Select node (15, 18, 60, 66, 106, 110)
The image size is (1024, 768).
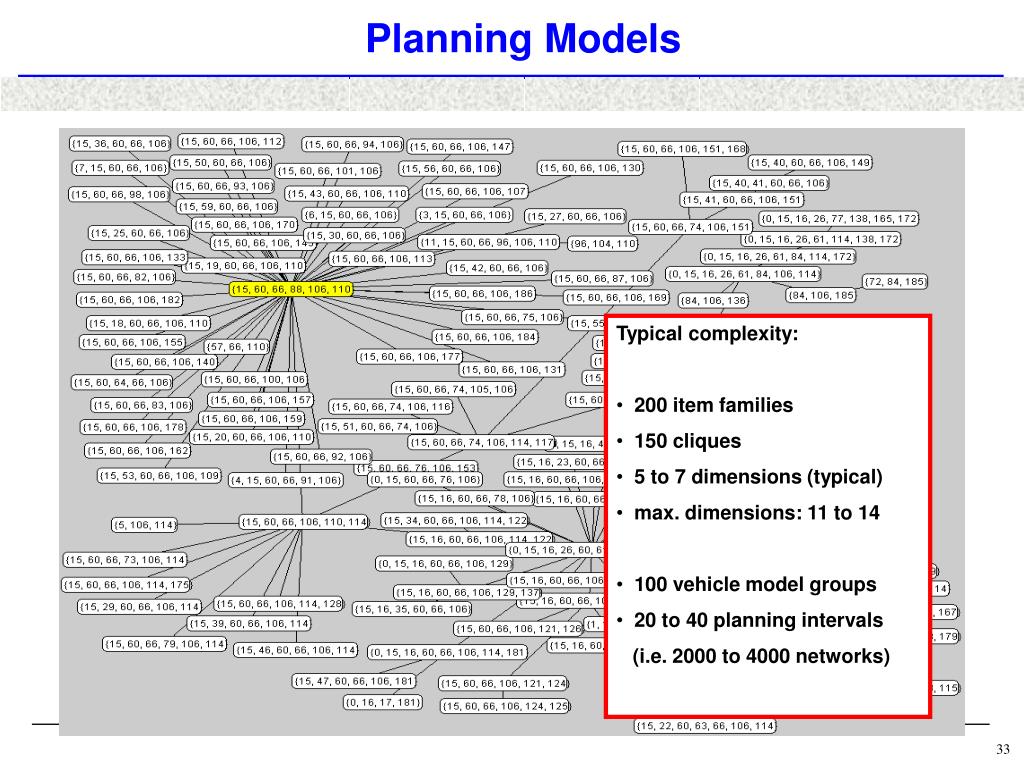tap(148, 323)
